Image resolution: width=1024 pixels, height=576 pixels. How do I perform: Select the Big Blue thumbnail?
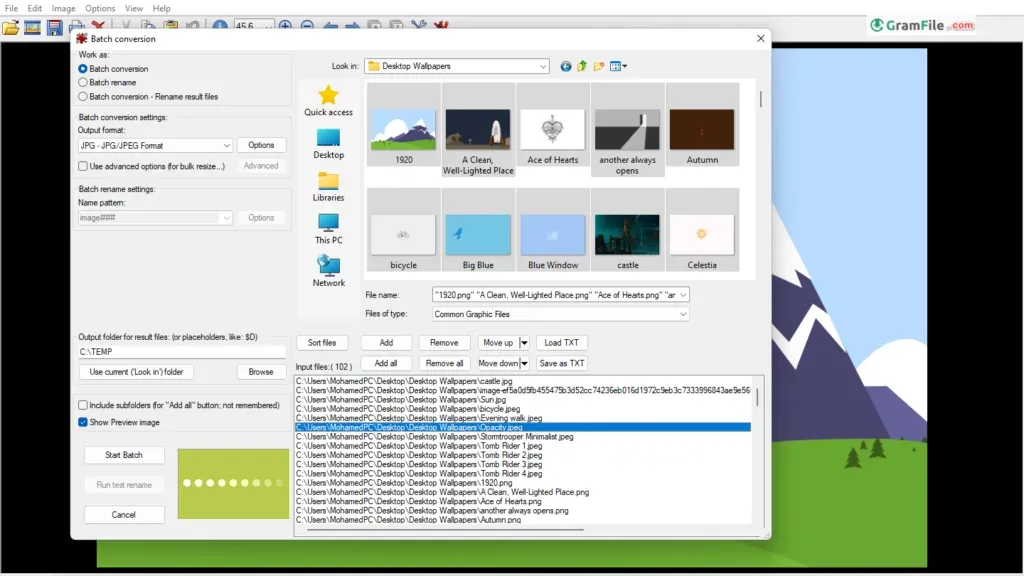tap(478, 230)
